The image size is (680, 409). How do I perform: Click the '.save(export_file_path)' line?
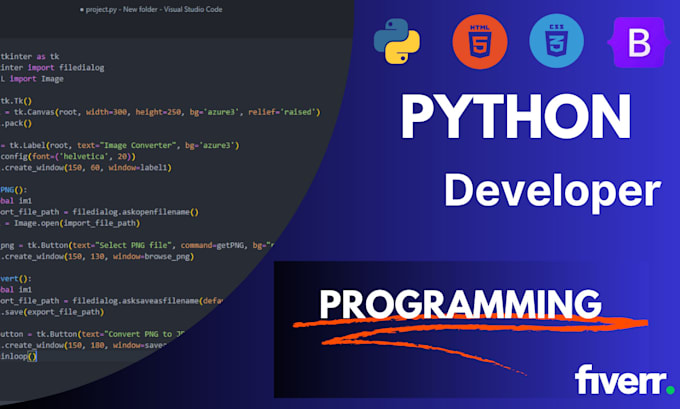click(52, 312)
